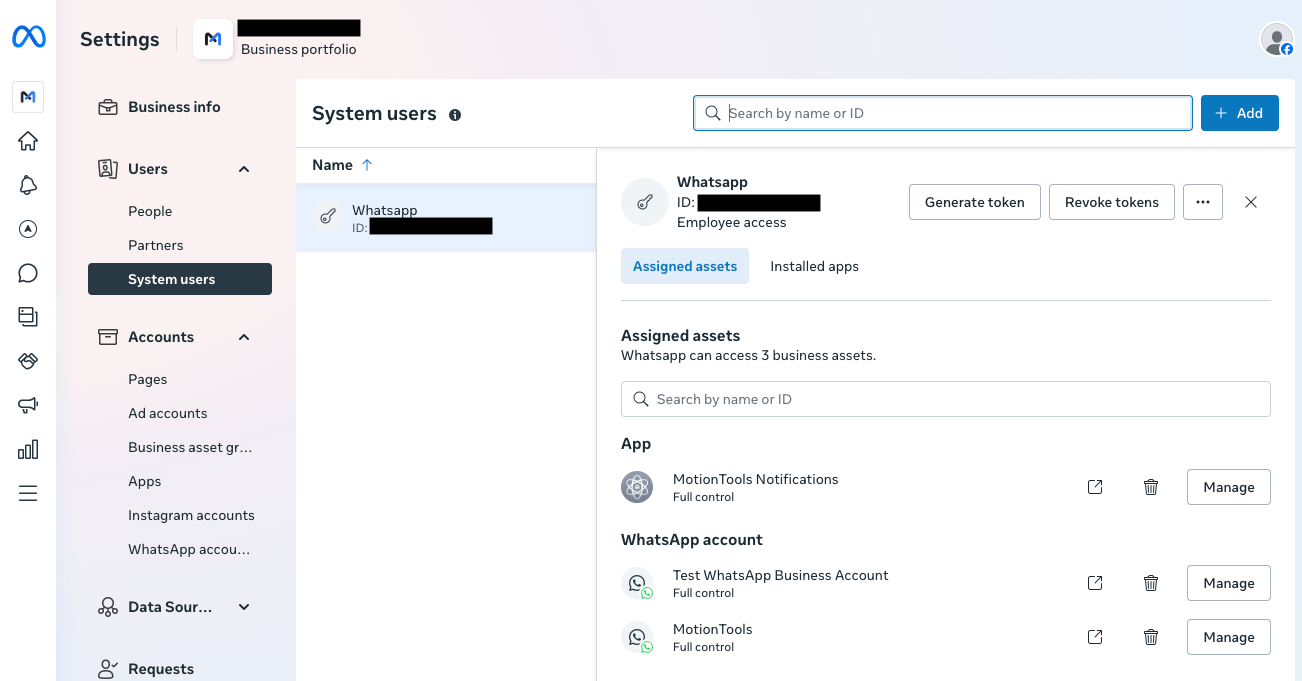This screenshot has height=681, width=1302.
Task: Select System users in sidebar
Action: pos(180,279)
